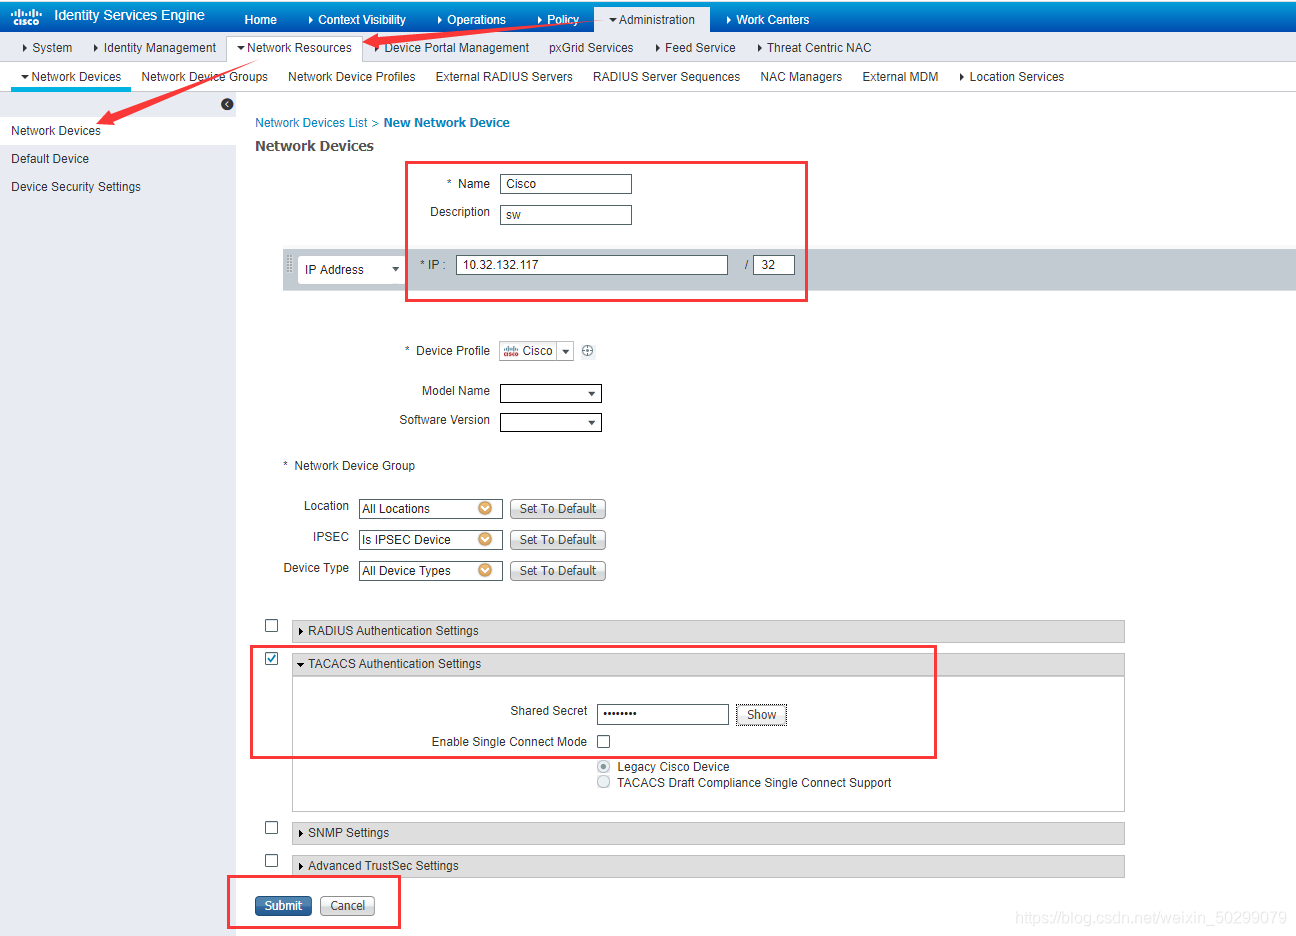The width and height of the screenshot is (1296, 936).
Task: Click the Name input field
Action: [566, 184]
